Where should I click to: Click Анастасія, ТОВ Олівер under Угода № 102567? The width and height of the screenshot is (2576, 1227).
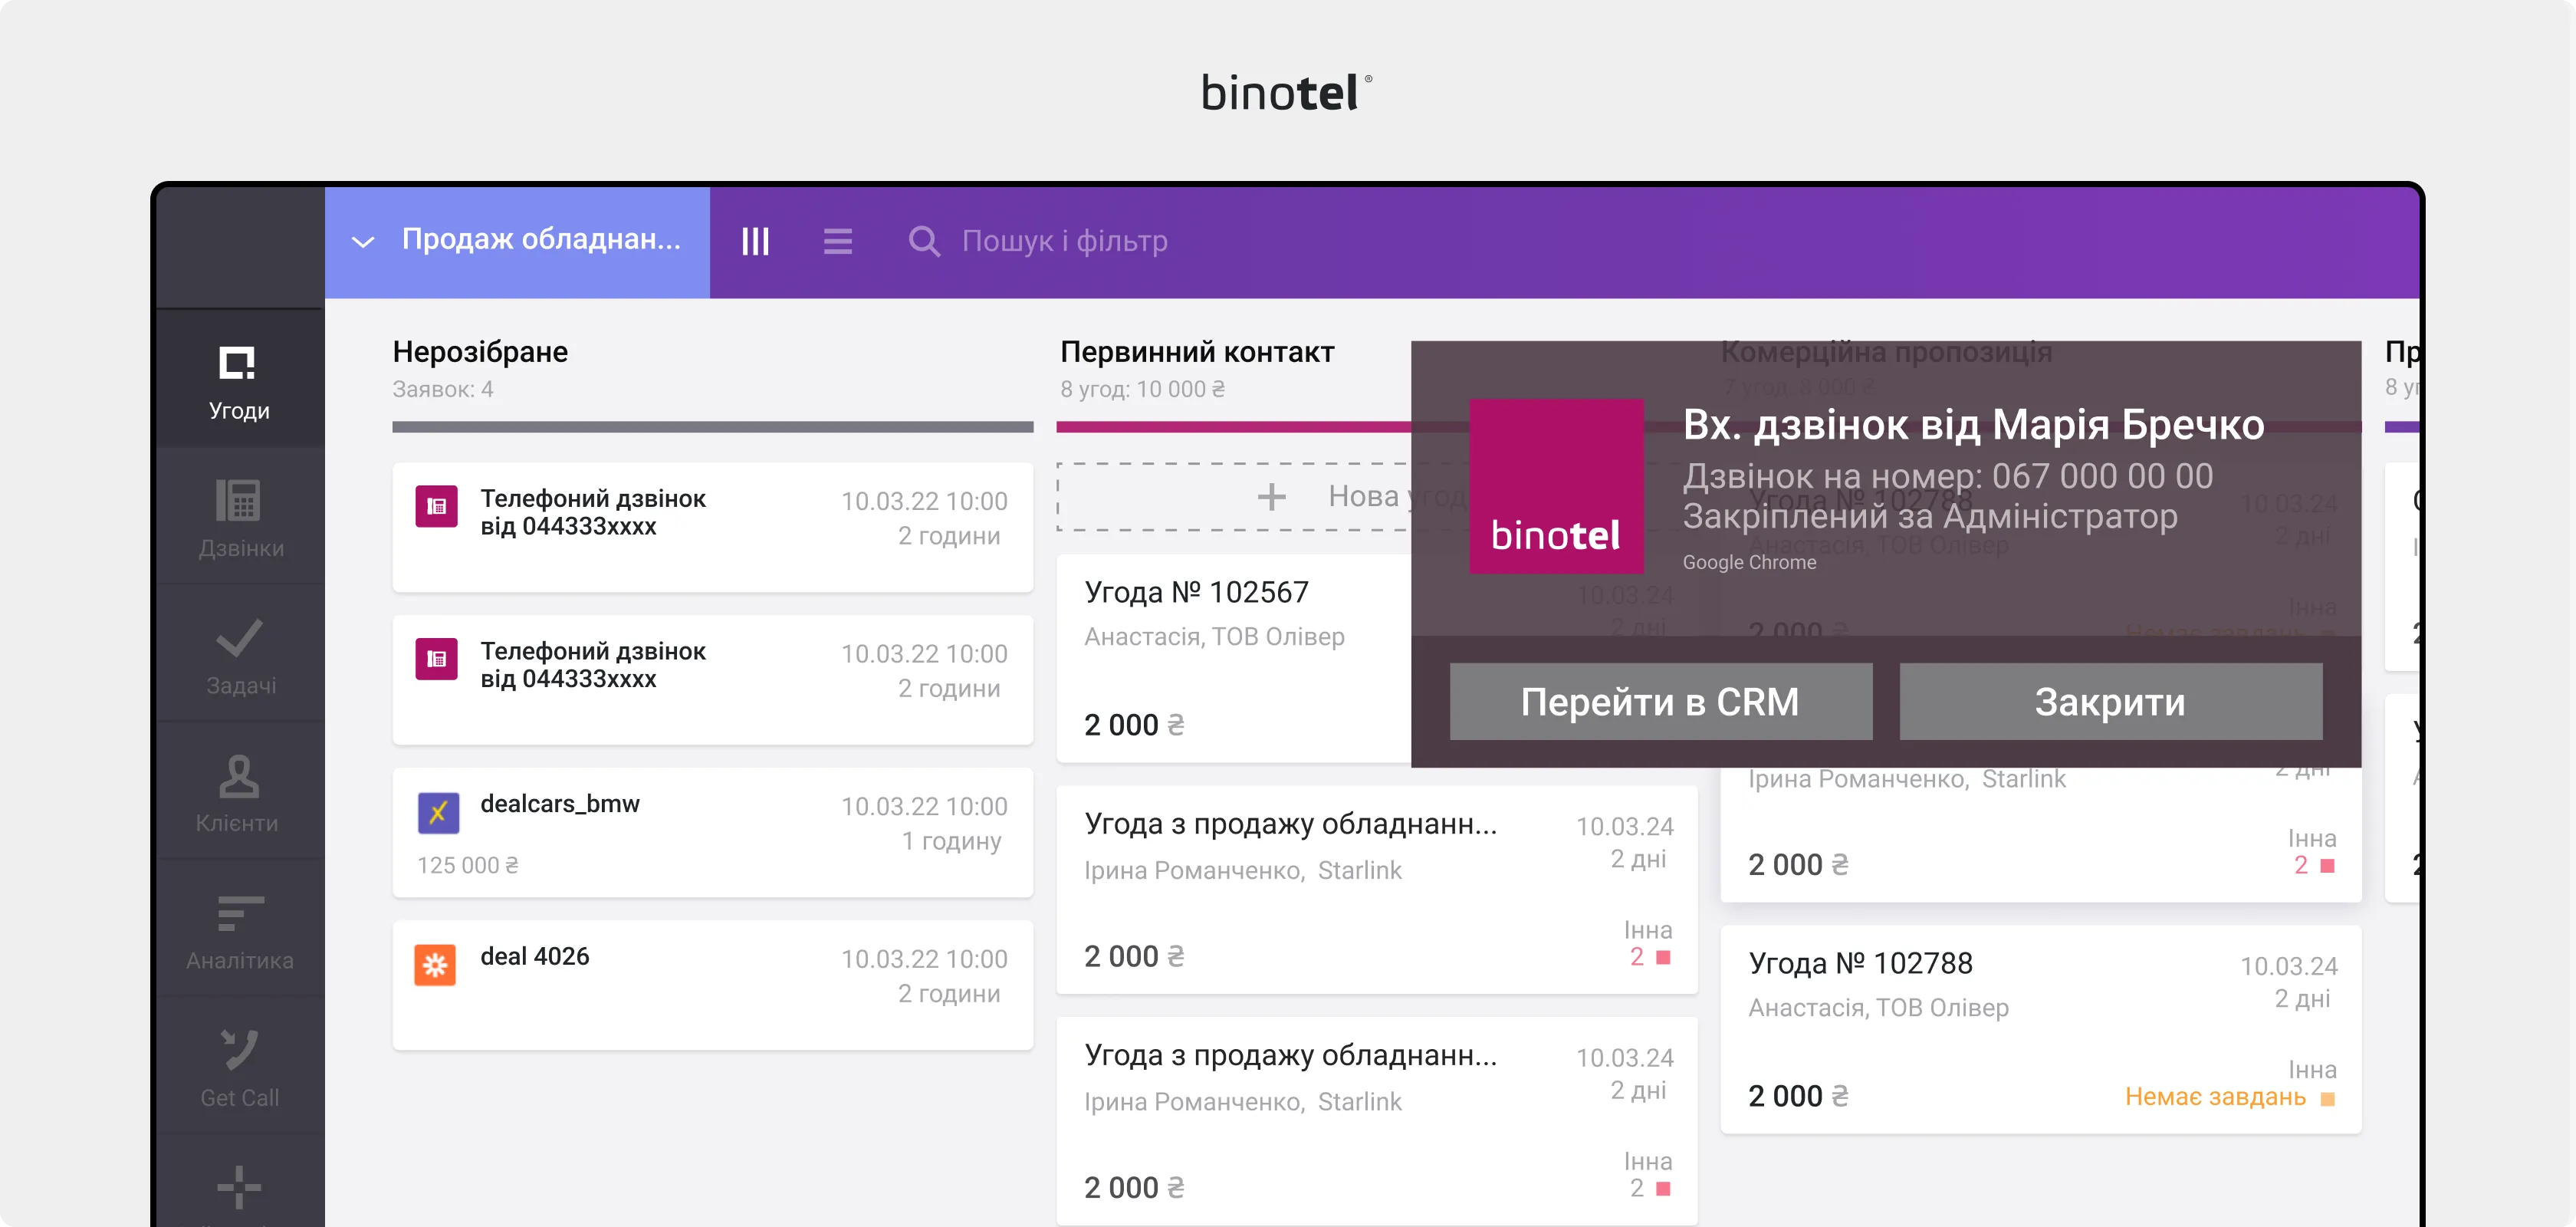click(1214, 637)
